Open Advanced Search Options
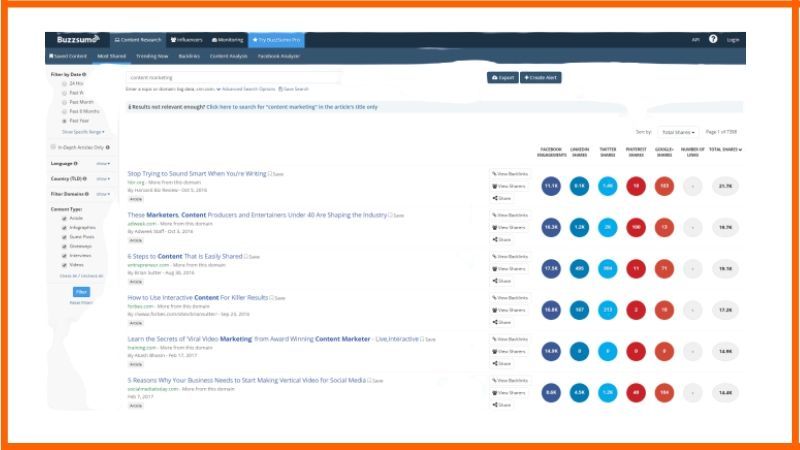 coord(246,89)
